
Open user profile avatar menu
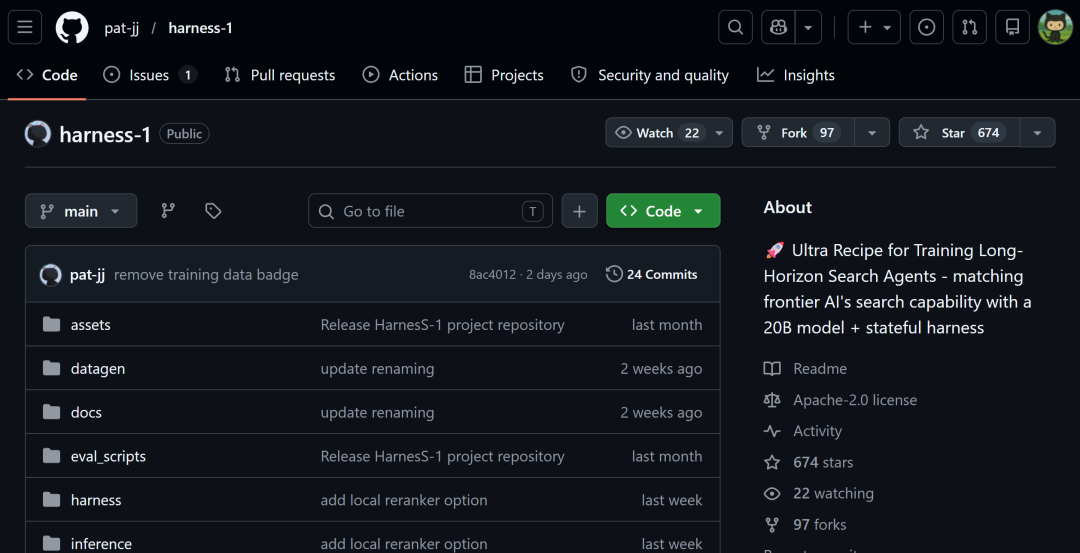[x=1055, y=28]
